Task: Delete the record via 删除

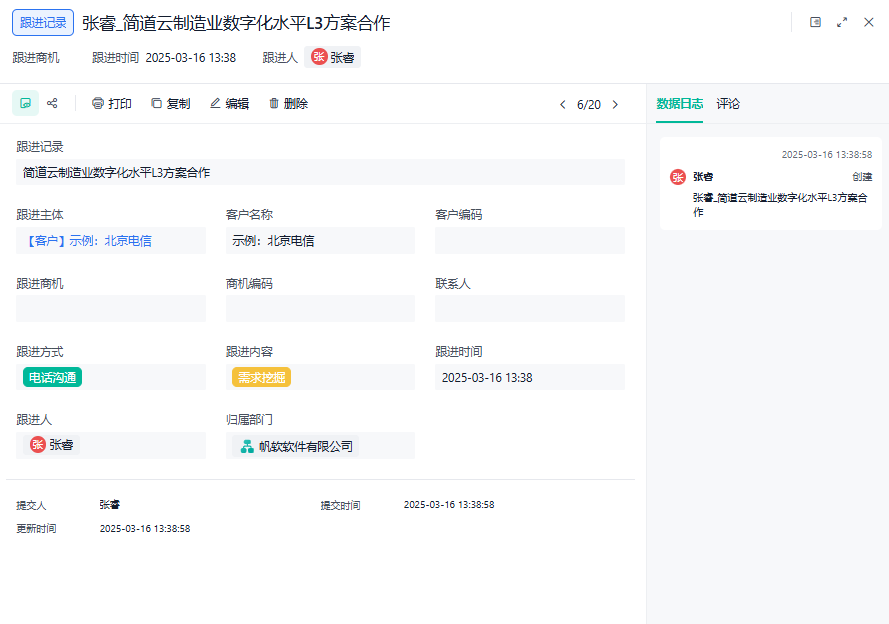Action: 288,104
